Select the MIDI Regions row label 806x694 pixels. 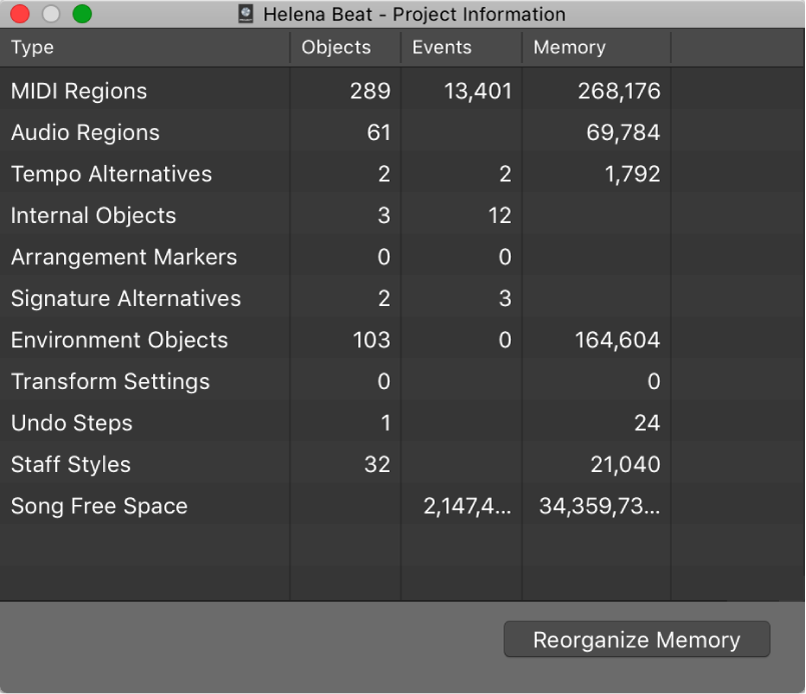pyautogui.click(x=79, y=91)
